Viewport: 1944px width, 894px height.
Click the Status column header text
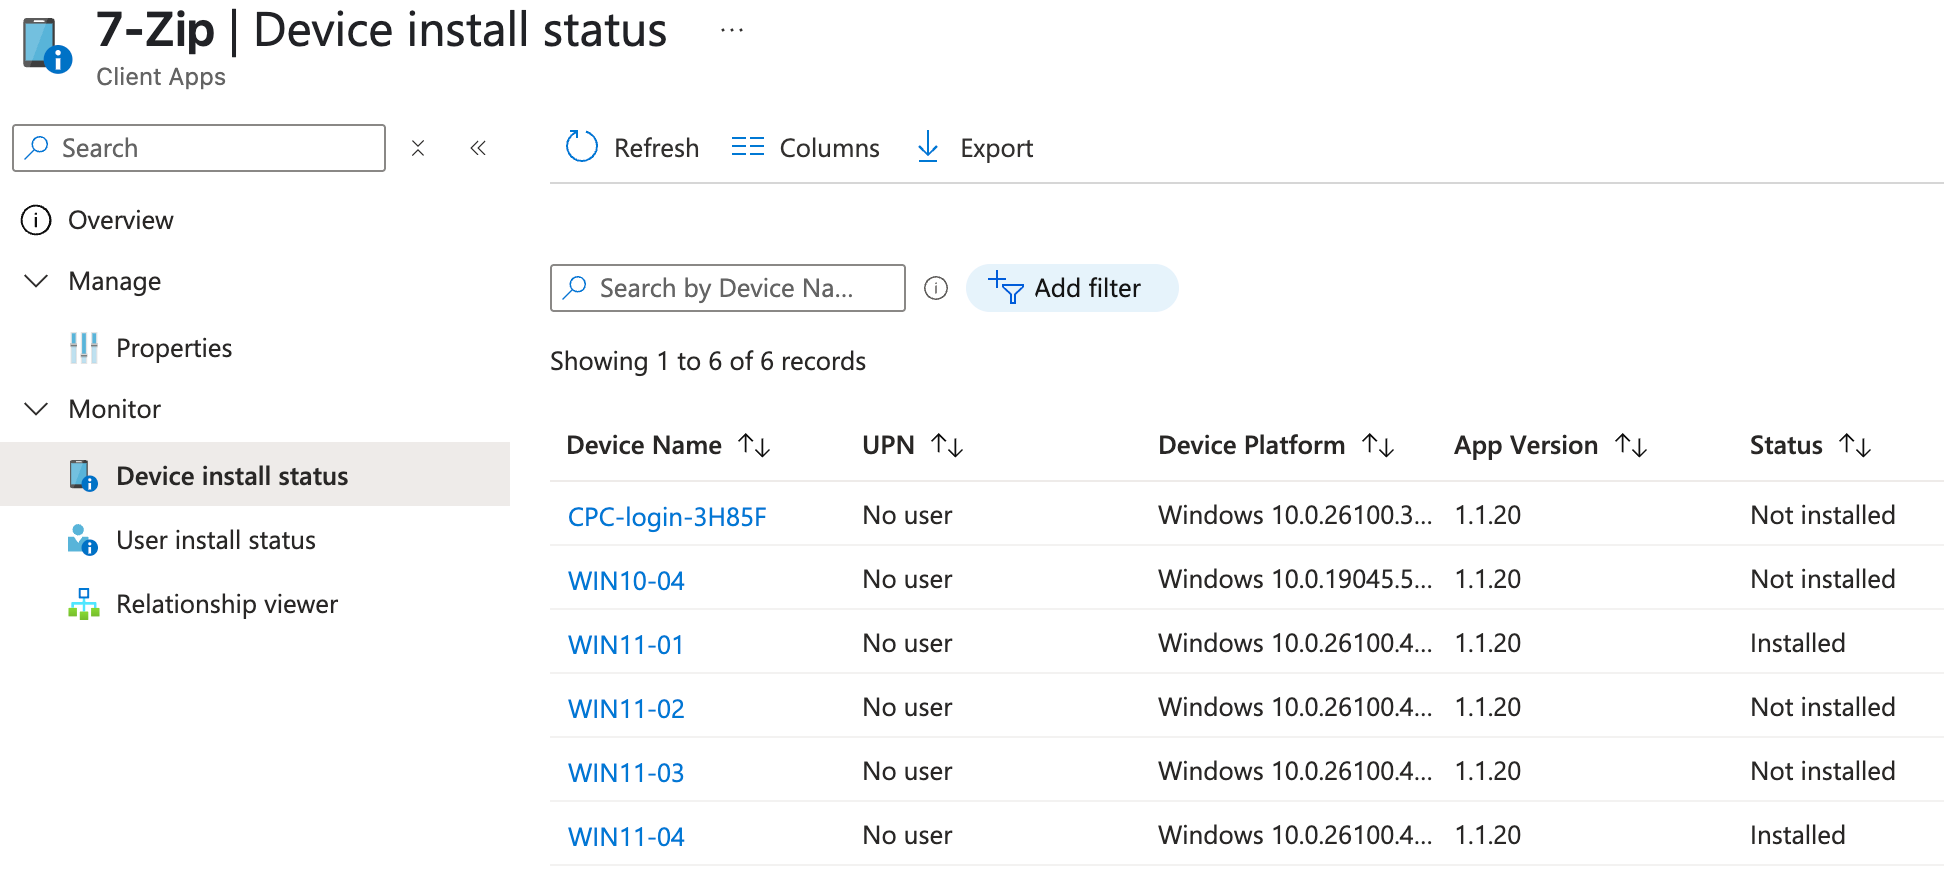tap(1786, 445)
